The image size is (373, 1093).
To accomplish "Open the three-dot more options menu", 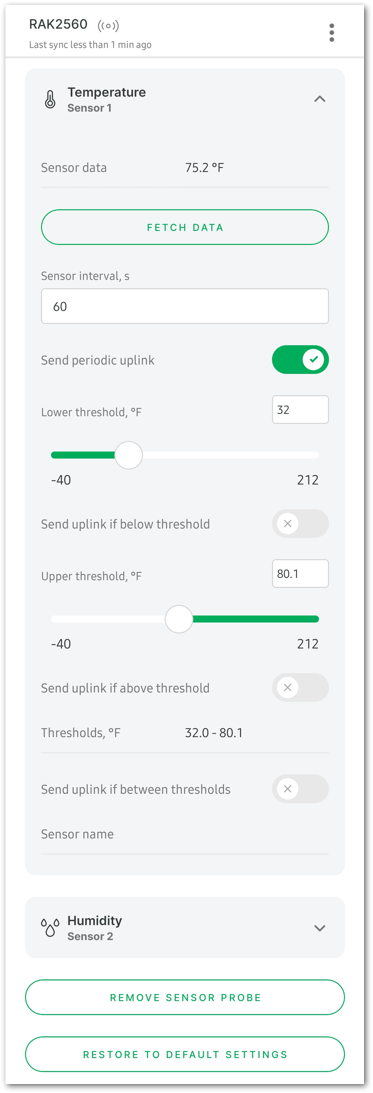I will click(x=332, y=32).
